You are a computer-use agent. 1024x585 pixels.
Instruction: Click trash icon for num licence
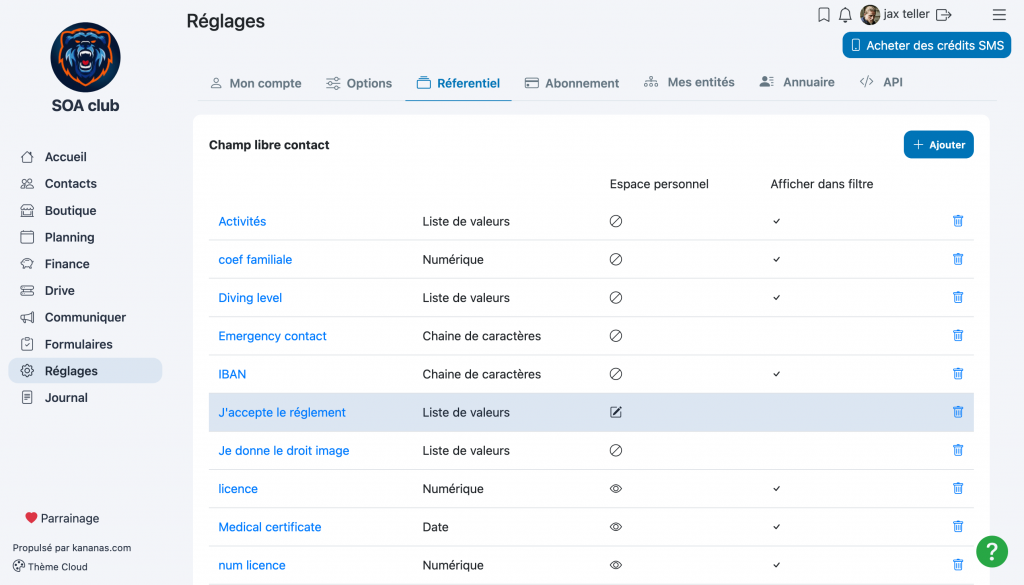tap(957, 565)
